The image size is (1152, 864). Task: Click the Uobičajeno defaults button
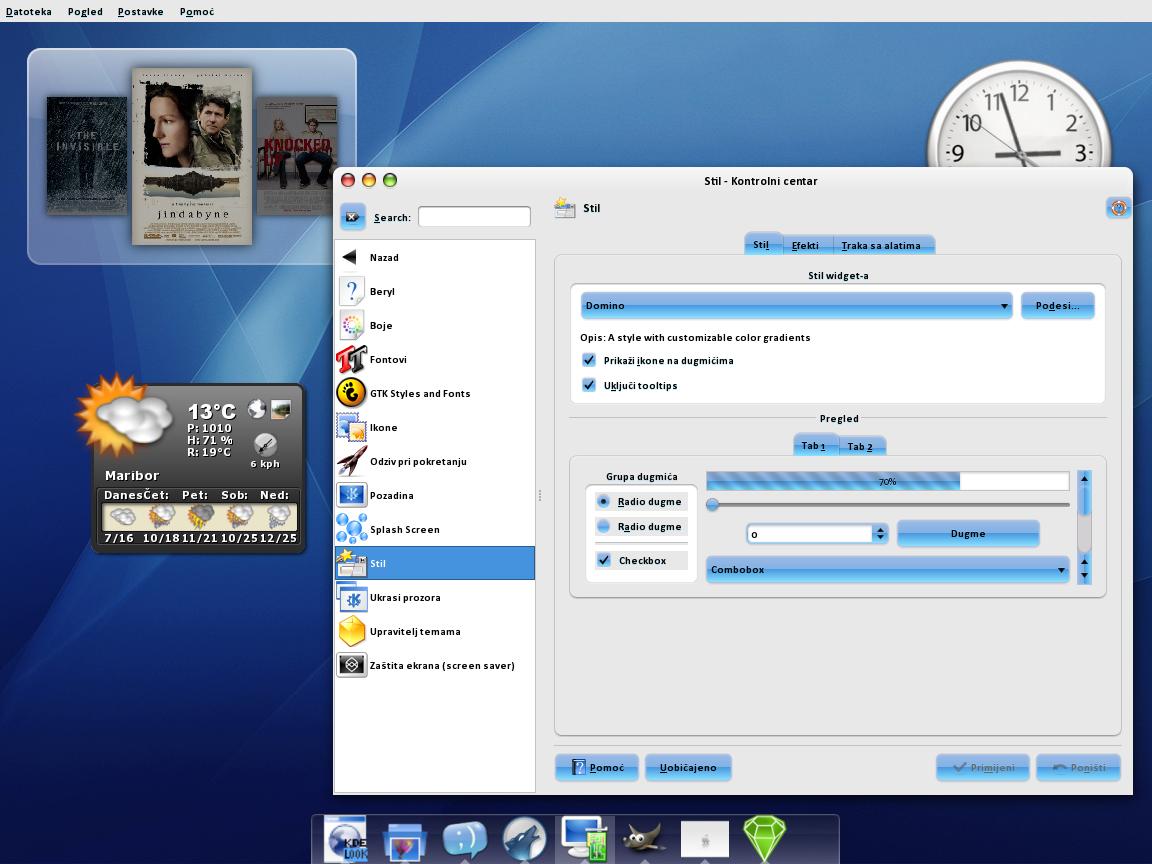[688, 768]
